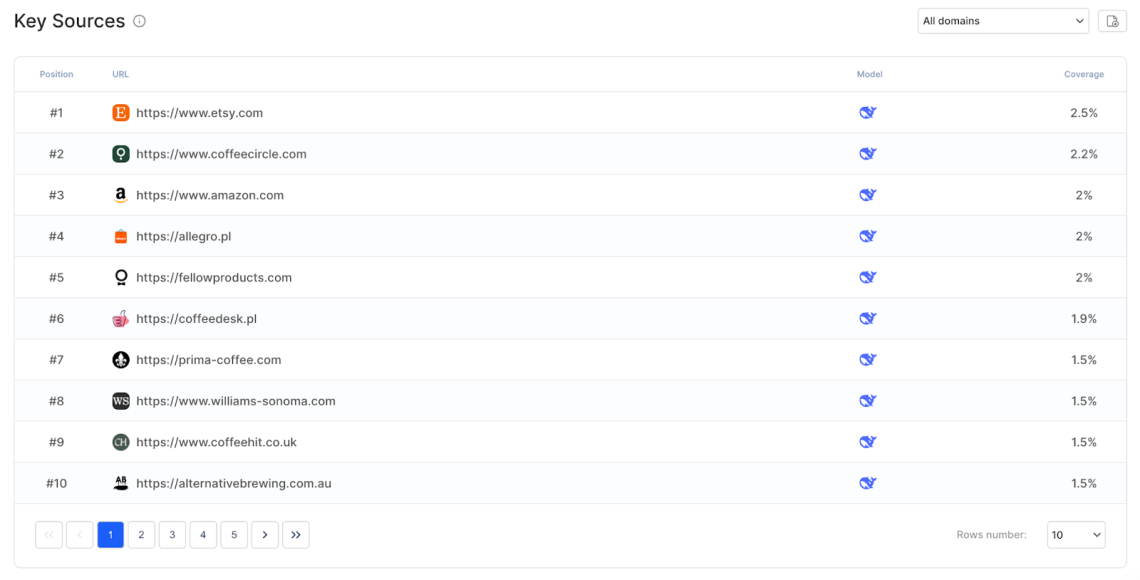Image resolution: width=1140 pixels, height=580 pixels.
Task: Click the CoffeeHit favicon in row #9
Action: coord(121,441)
